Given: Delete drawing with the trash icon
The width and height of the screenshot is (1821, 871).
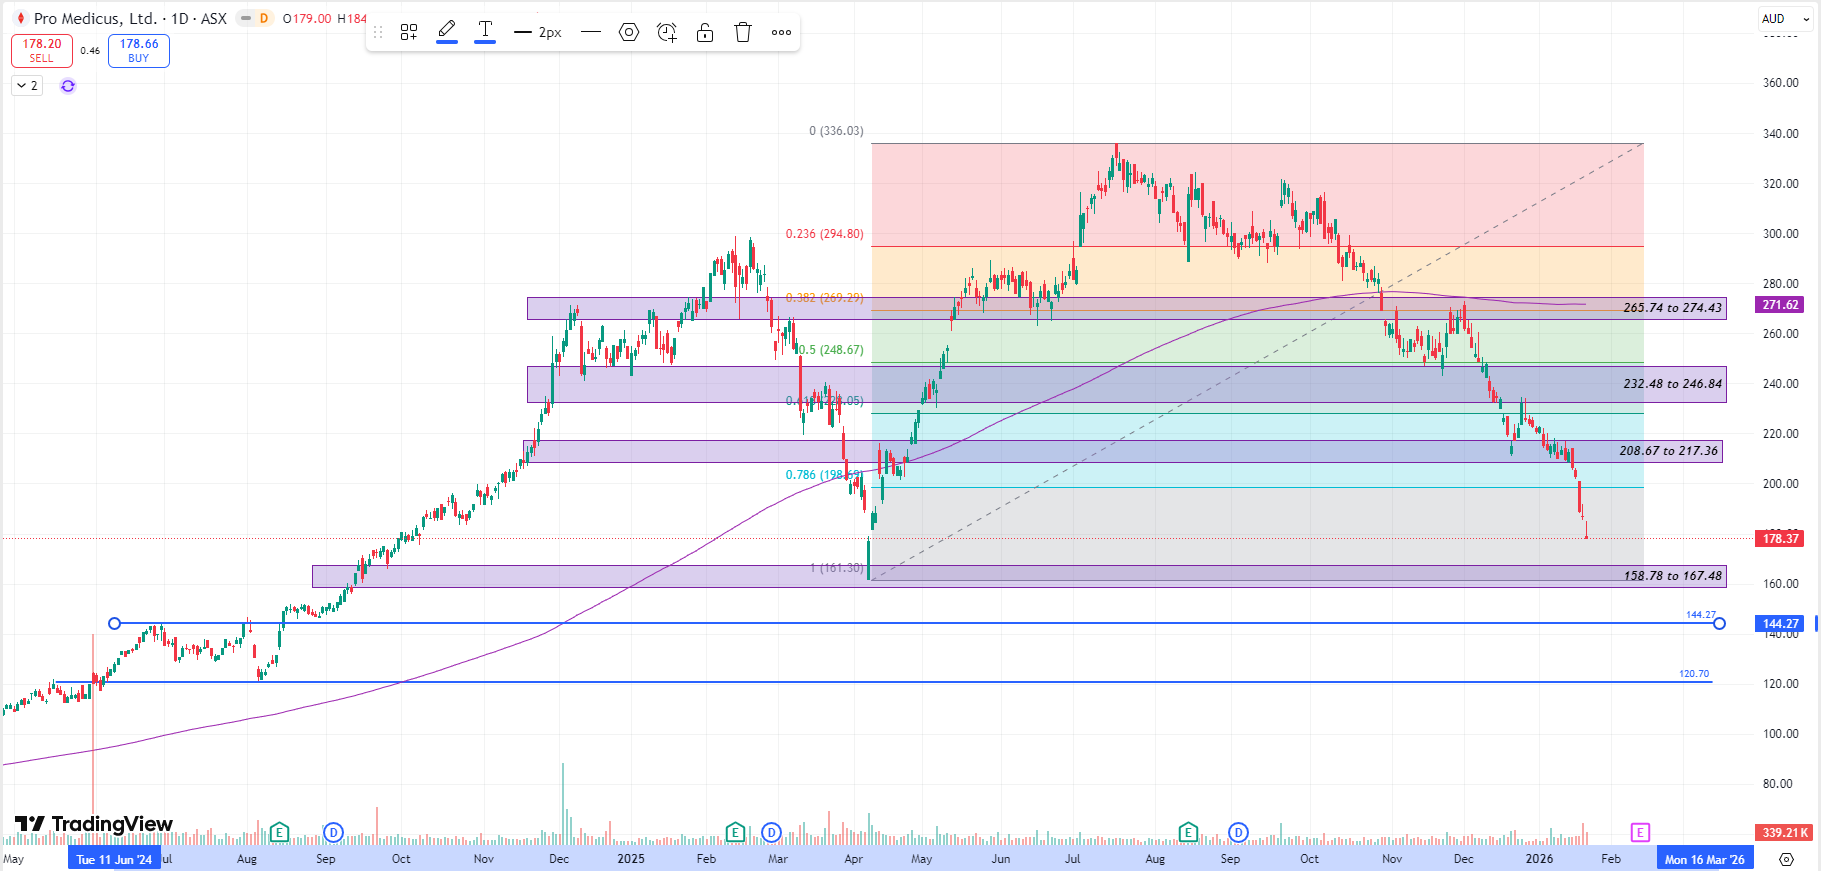Looking at the screenshot, I should click(743, 32).
